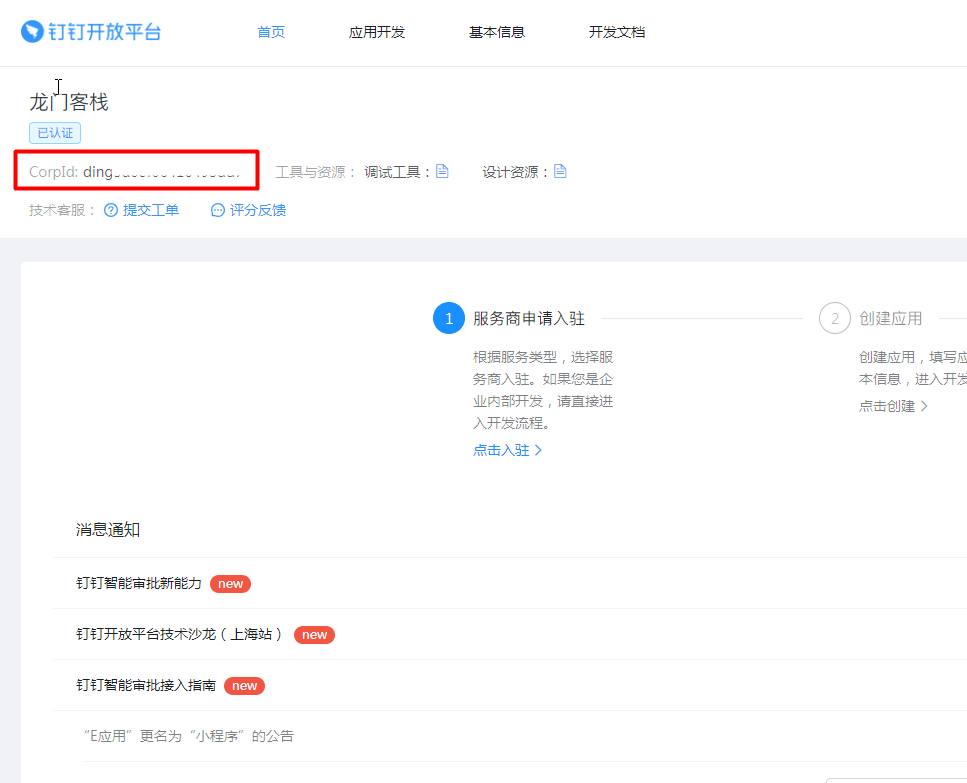This screenshot has width=967, height=783.
Task: Click the 工具与资源 label
Action: [315, 172]
